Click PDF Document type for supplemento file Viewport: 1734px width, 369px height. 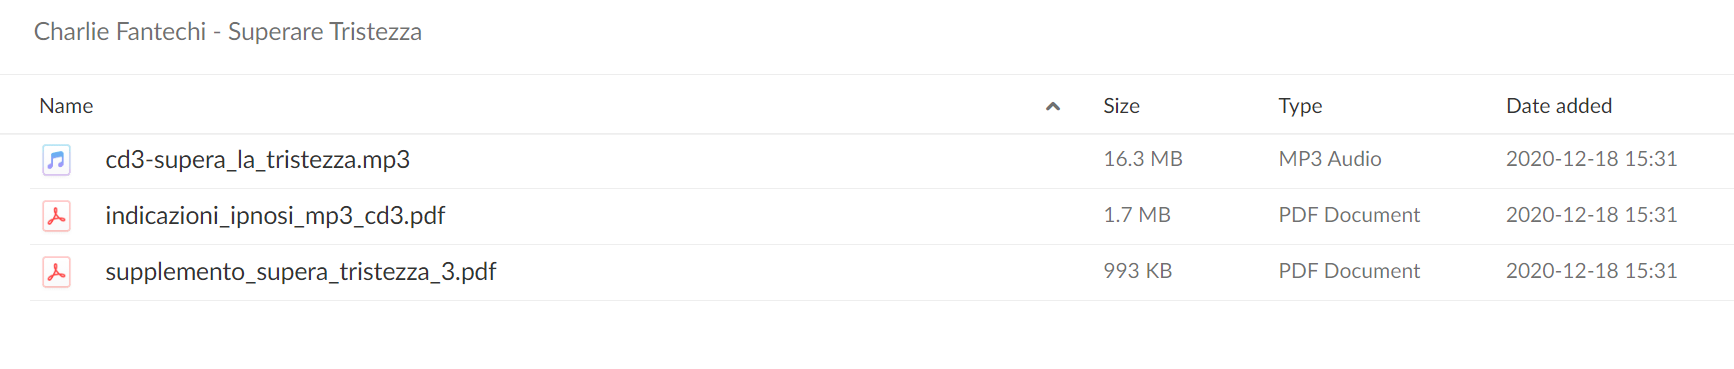coord(1349,271)
